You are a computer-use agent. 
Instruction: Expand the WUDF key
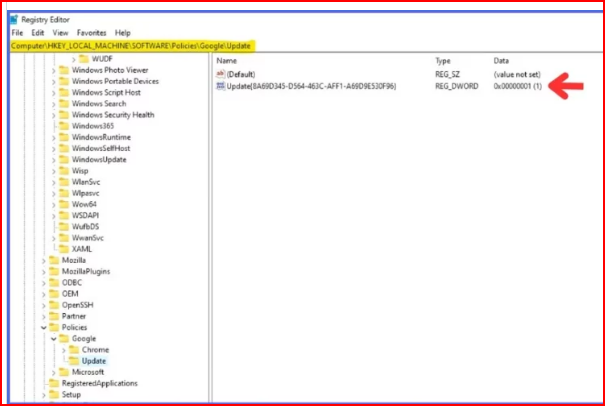point(74,59)
